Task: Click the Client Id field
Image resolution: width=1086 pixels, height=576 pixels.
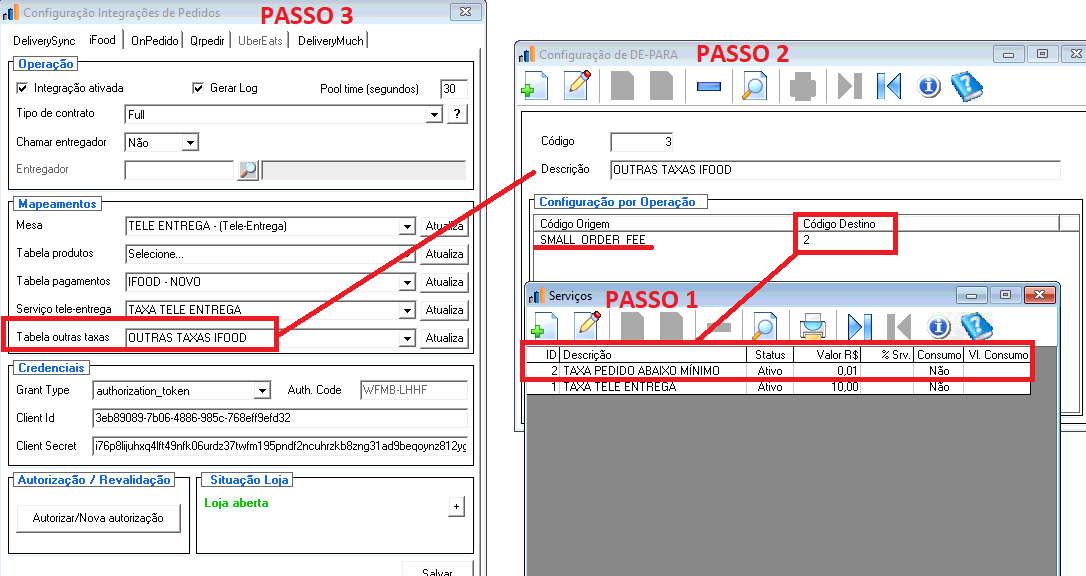Action: [x=280, y=418]
